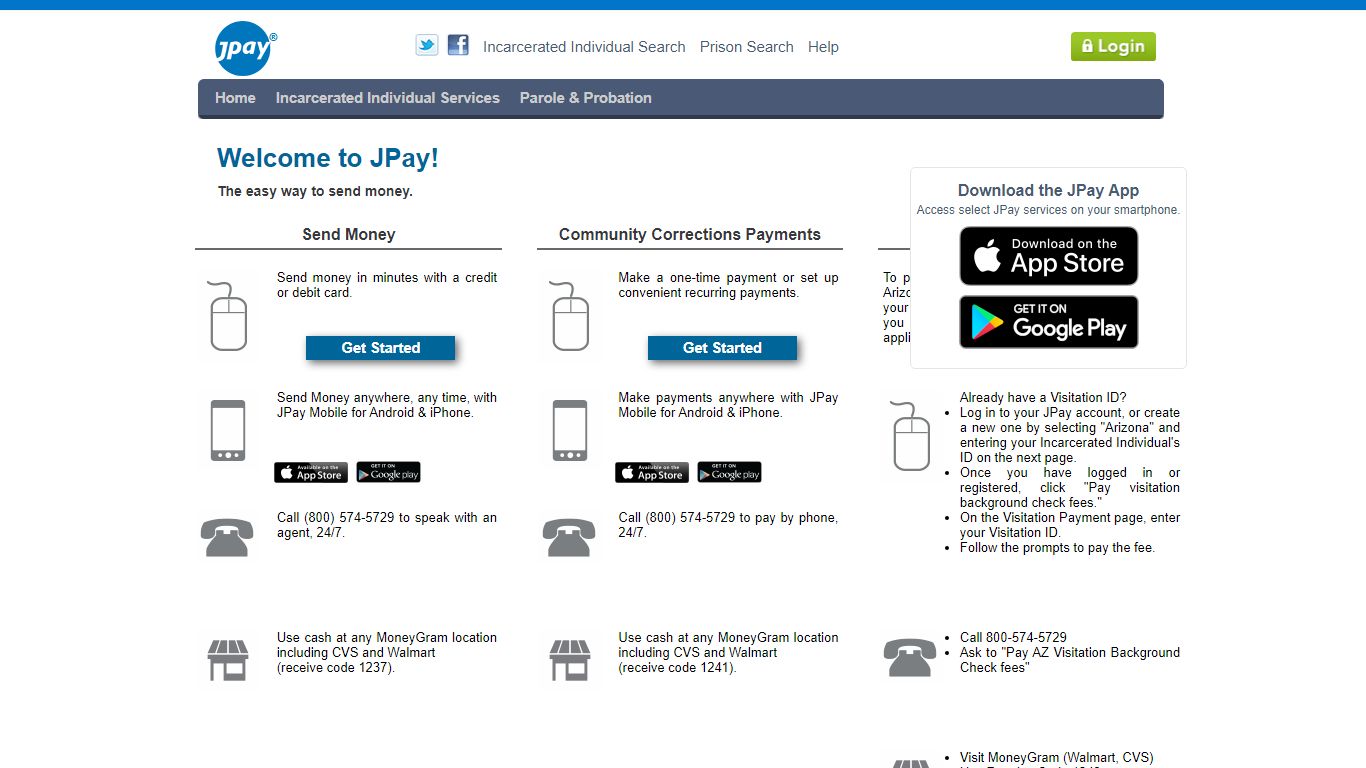The width and height of the screenshot is (1366, 768).
Task: Click the Send Money section heading
Action: coord(349,234)
